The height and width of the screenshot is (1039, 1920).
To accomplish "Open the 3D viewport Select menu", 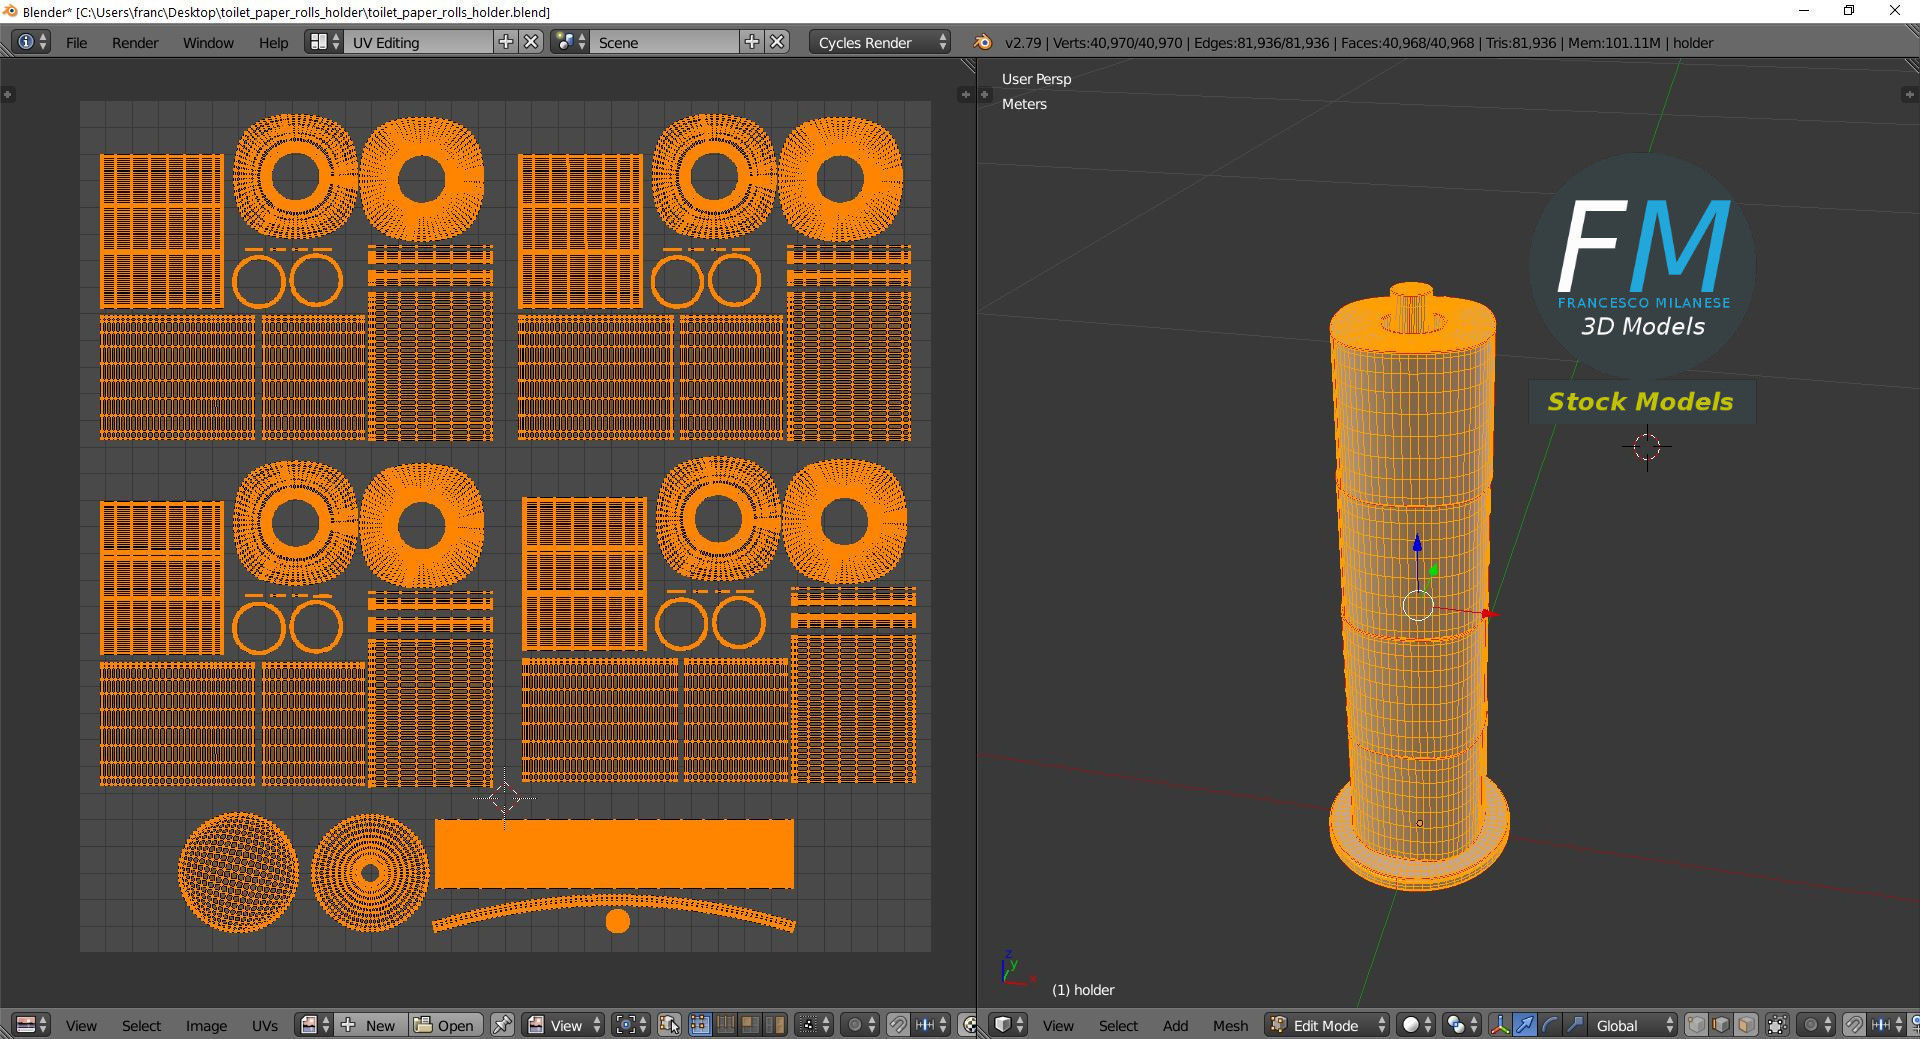I will click(1118, 1026).
